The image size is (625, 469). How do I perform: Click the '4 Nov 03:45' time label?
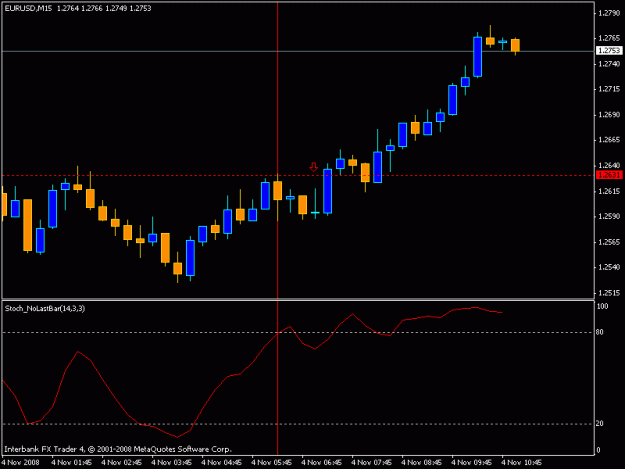tap(171, 463)
